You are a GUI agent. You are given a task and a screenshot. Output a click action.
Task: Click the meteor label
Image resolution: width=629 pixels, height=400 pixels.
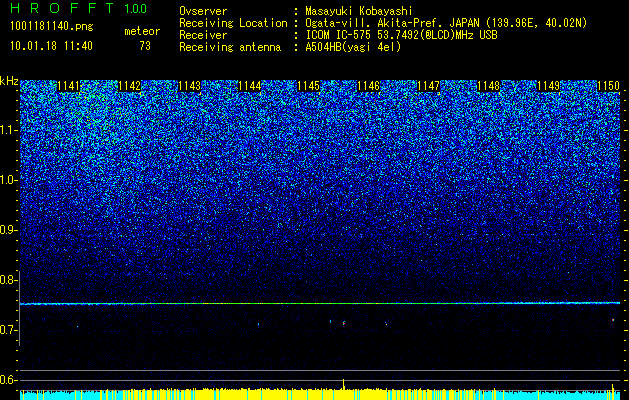tap(142, 31)
